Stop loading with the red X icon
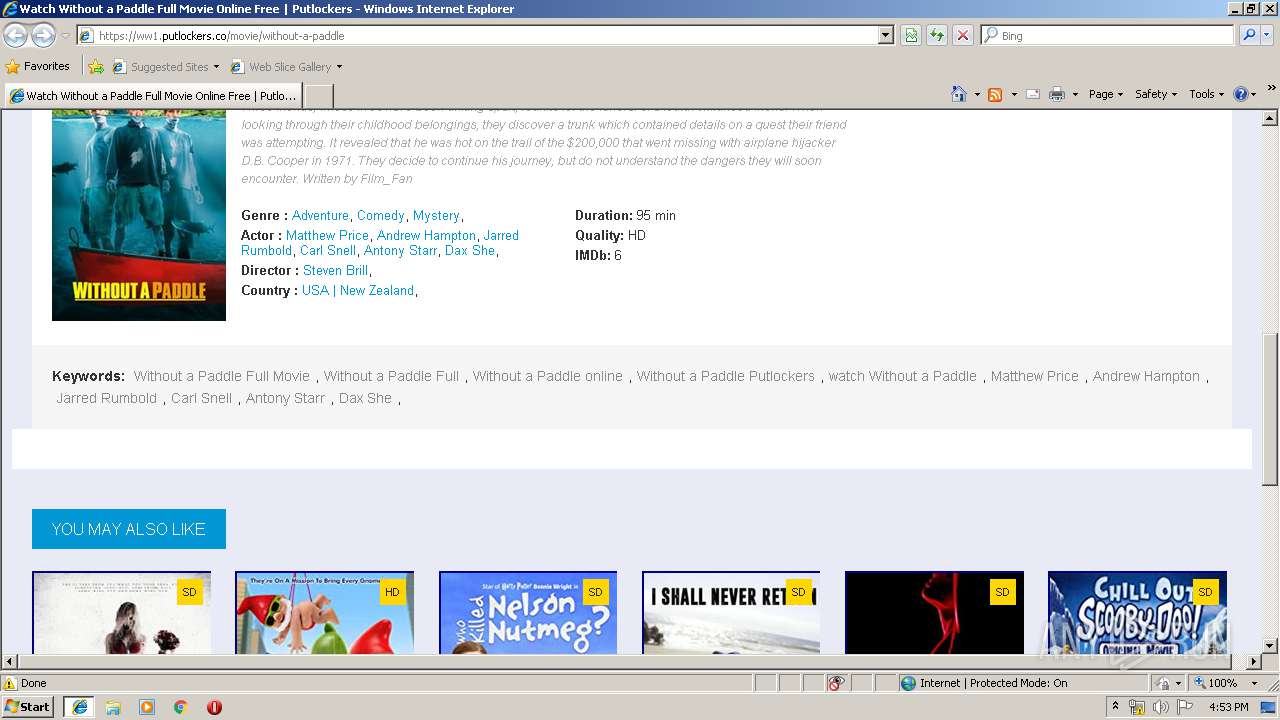This screenshot has height=720, width=1280. click(963, 35)
